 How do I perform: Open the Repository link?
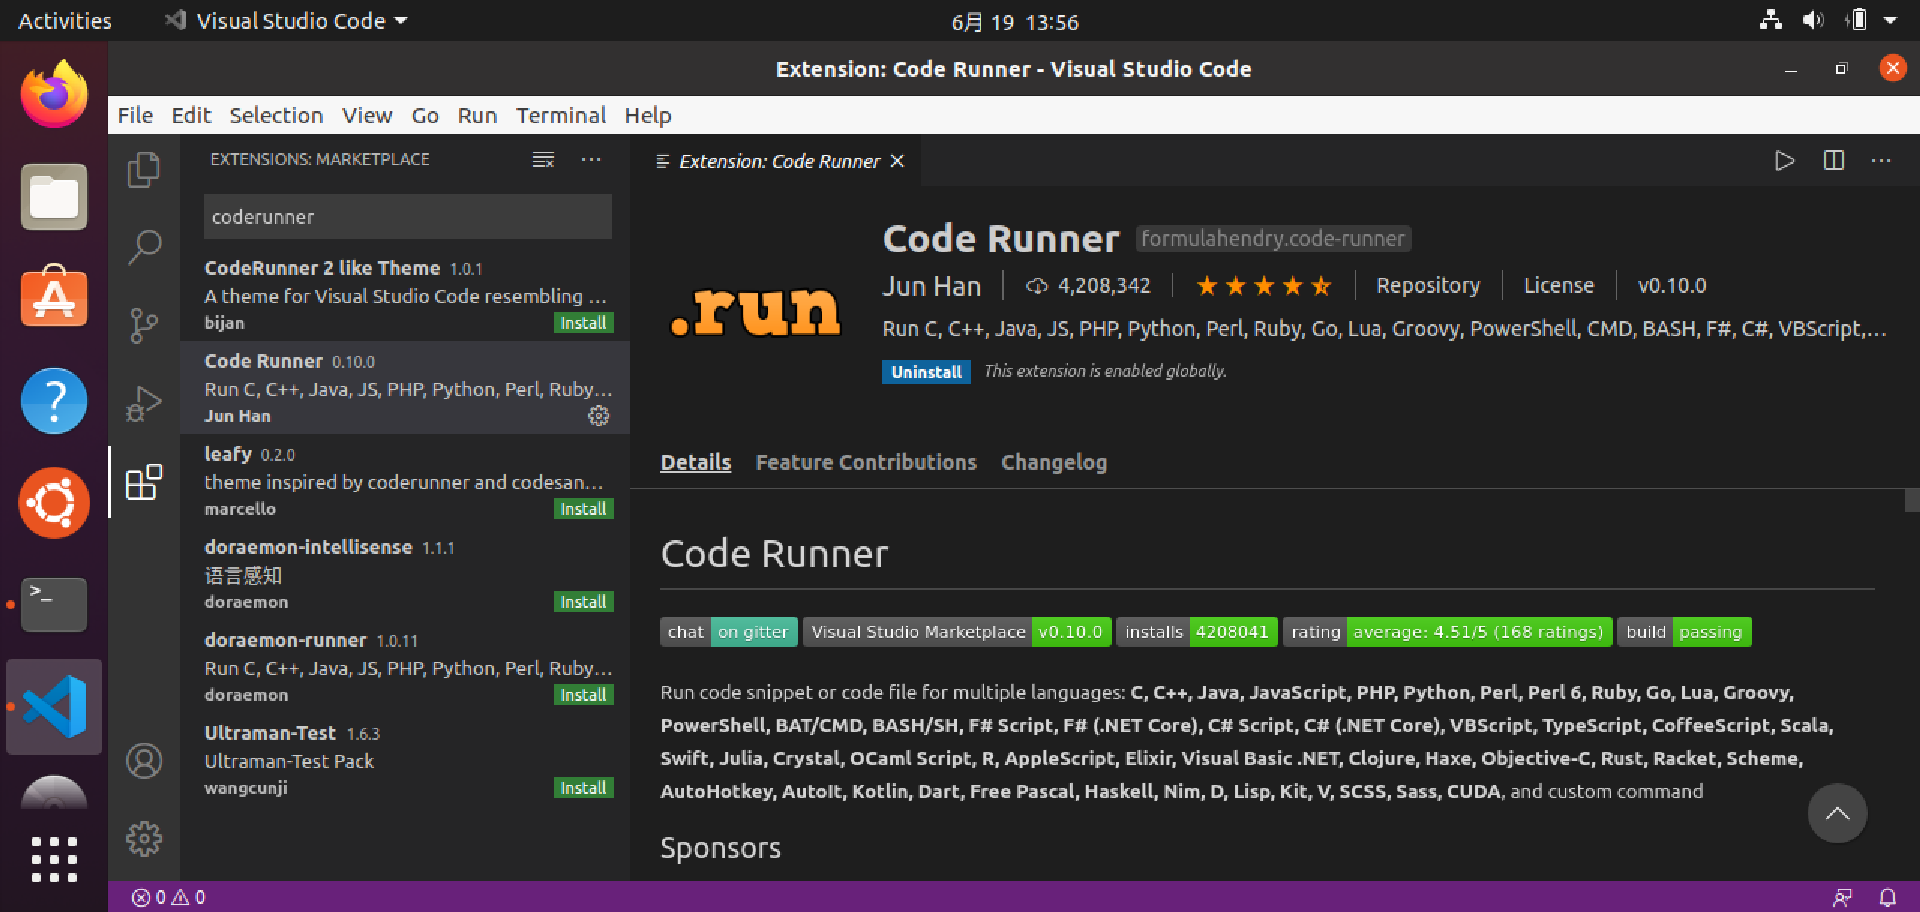click(x=1428, y=286)
